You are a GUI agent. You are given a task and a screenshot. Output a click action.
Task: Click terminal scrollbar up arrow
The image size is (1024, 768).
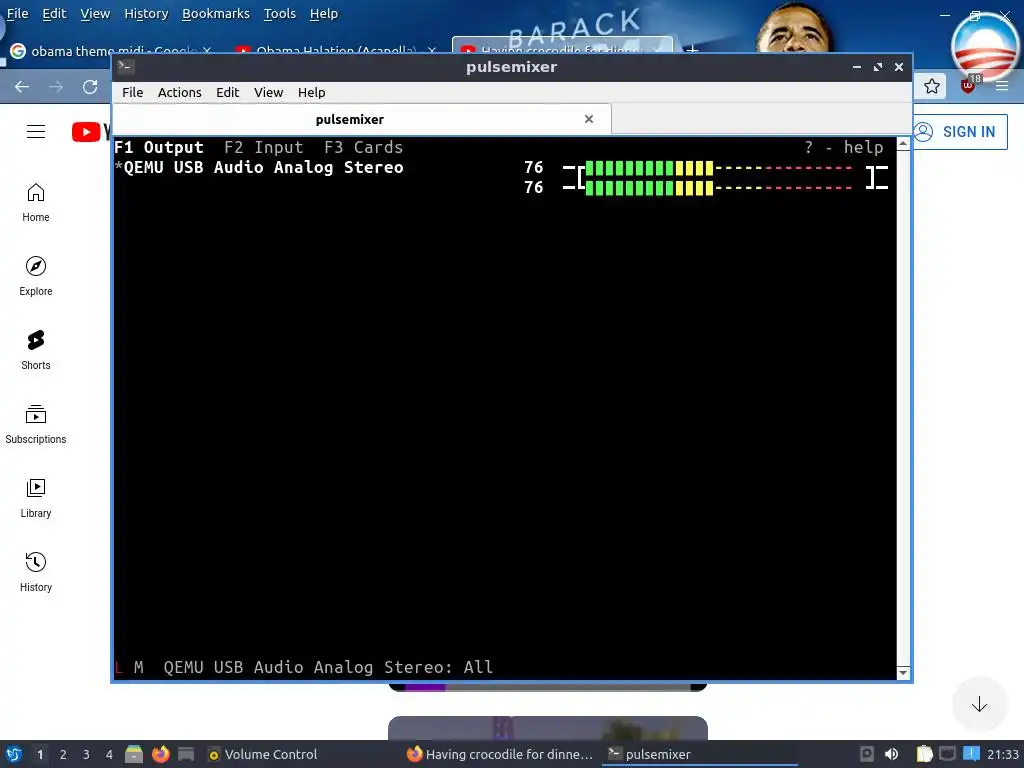click(x=903, y=144)
